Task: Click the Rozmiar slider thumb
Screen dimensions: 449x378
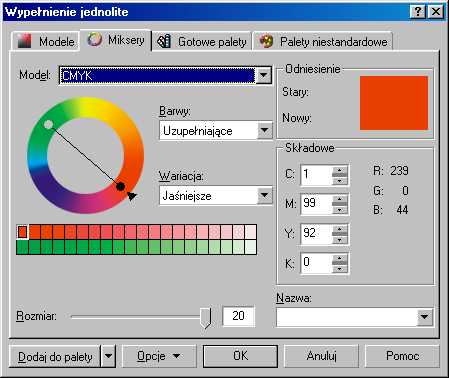Action: (205, 318)
